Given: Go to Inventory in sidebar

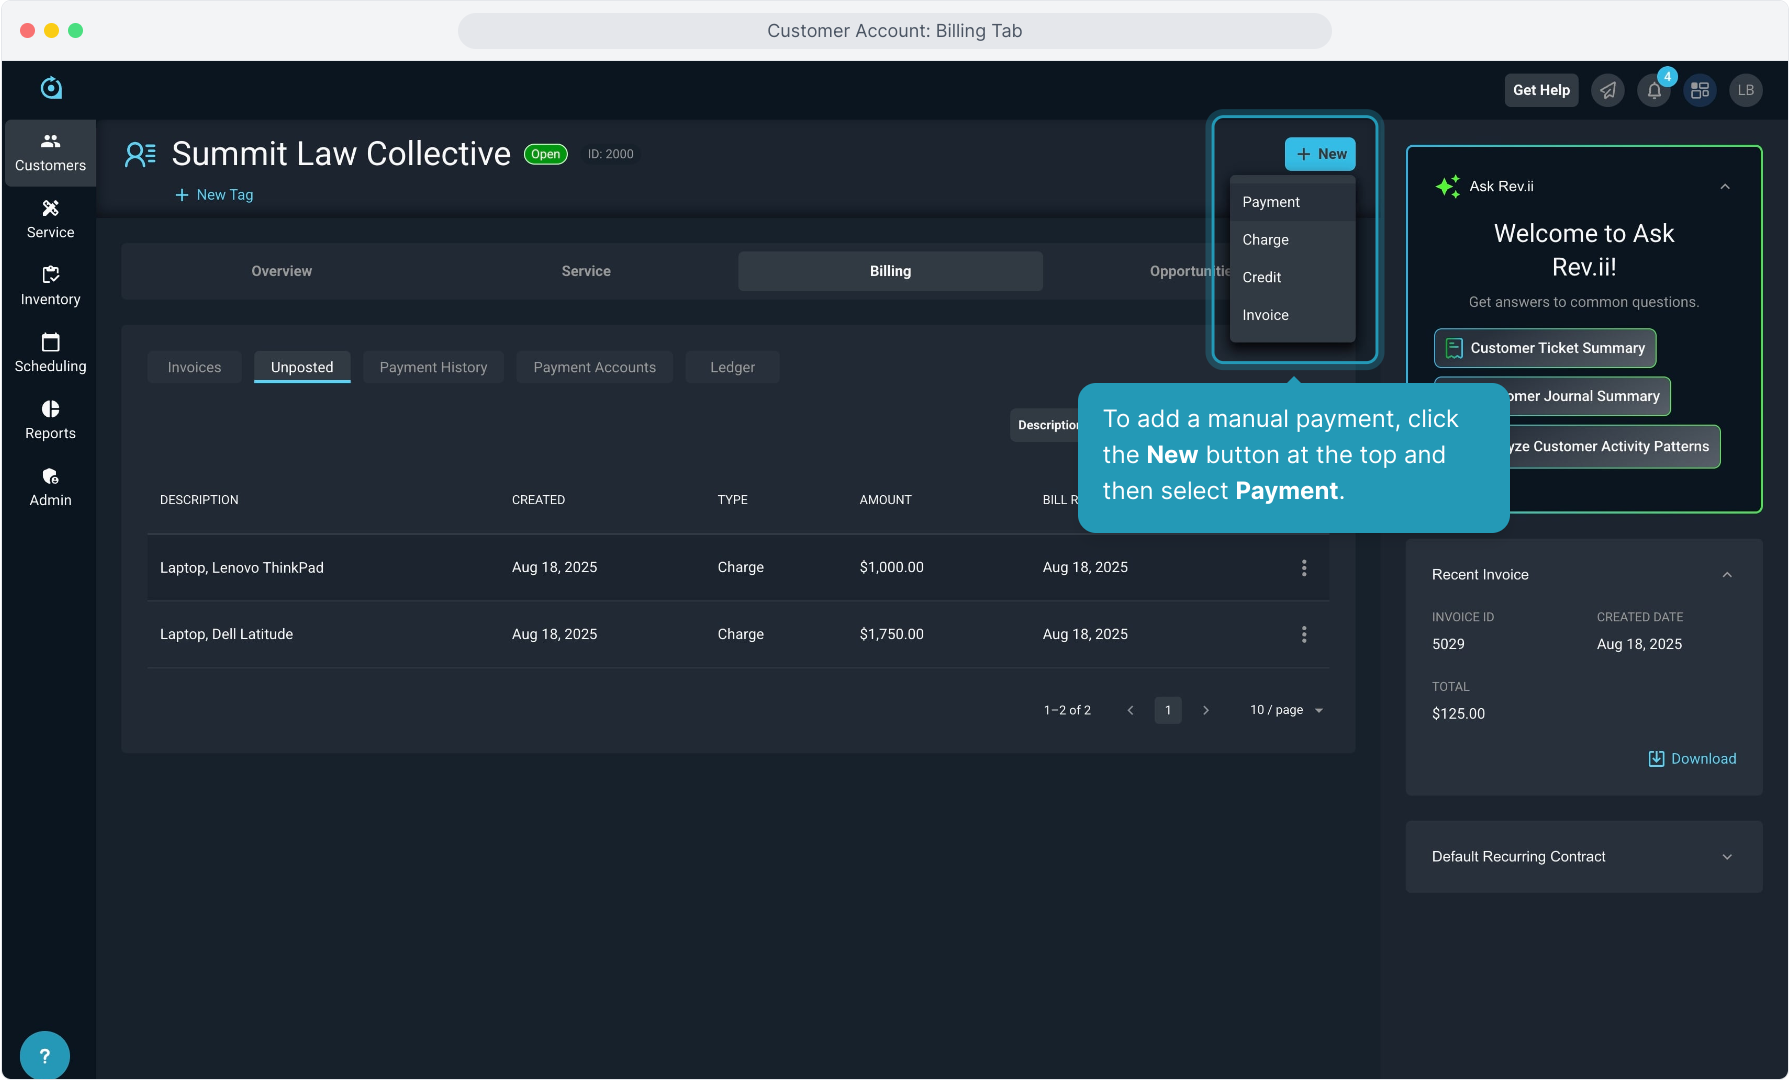Looking at the screenshot, I should pos(50,286).
